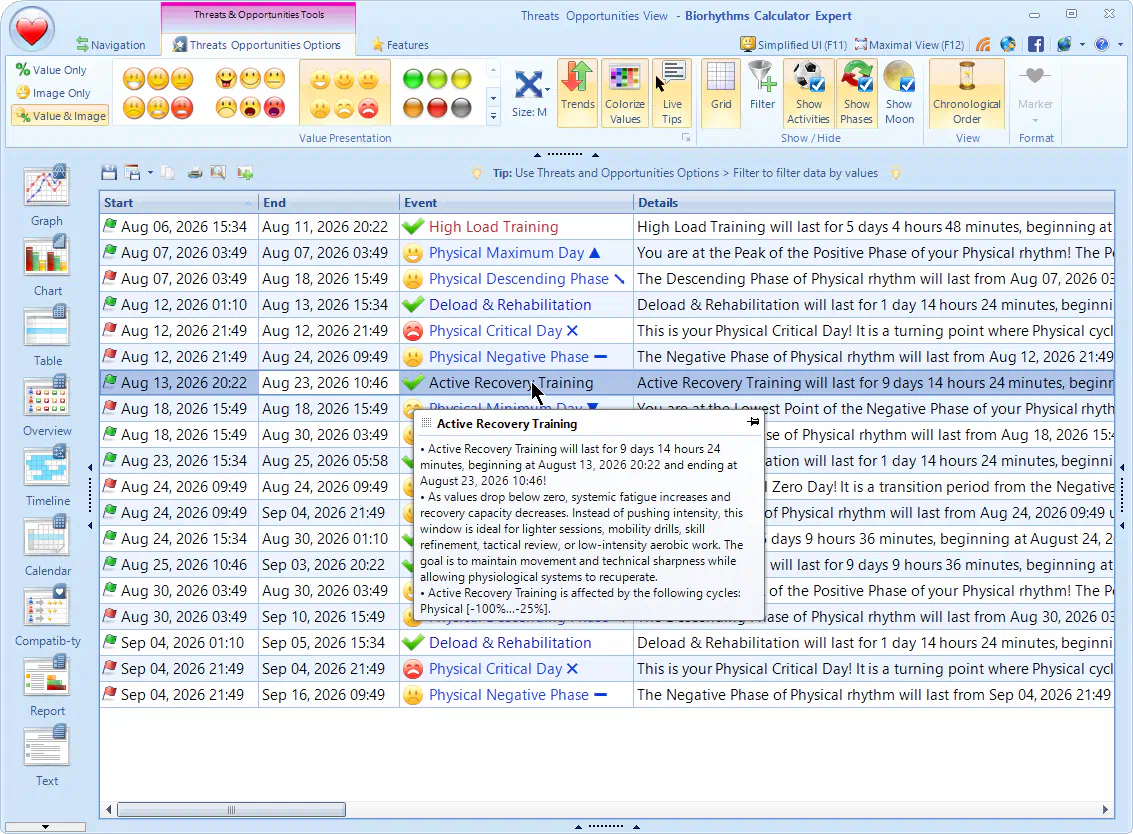This screenshot has height=834, width=1133.
Task: Open the Facebook icon in the title bar
Action: (x=1035, y=44)
